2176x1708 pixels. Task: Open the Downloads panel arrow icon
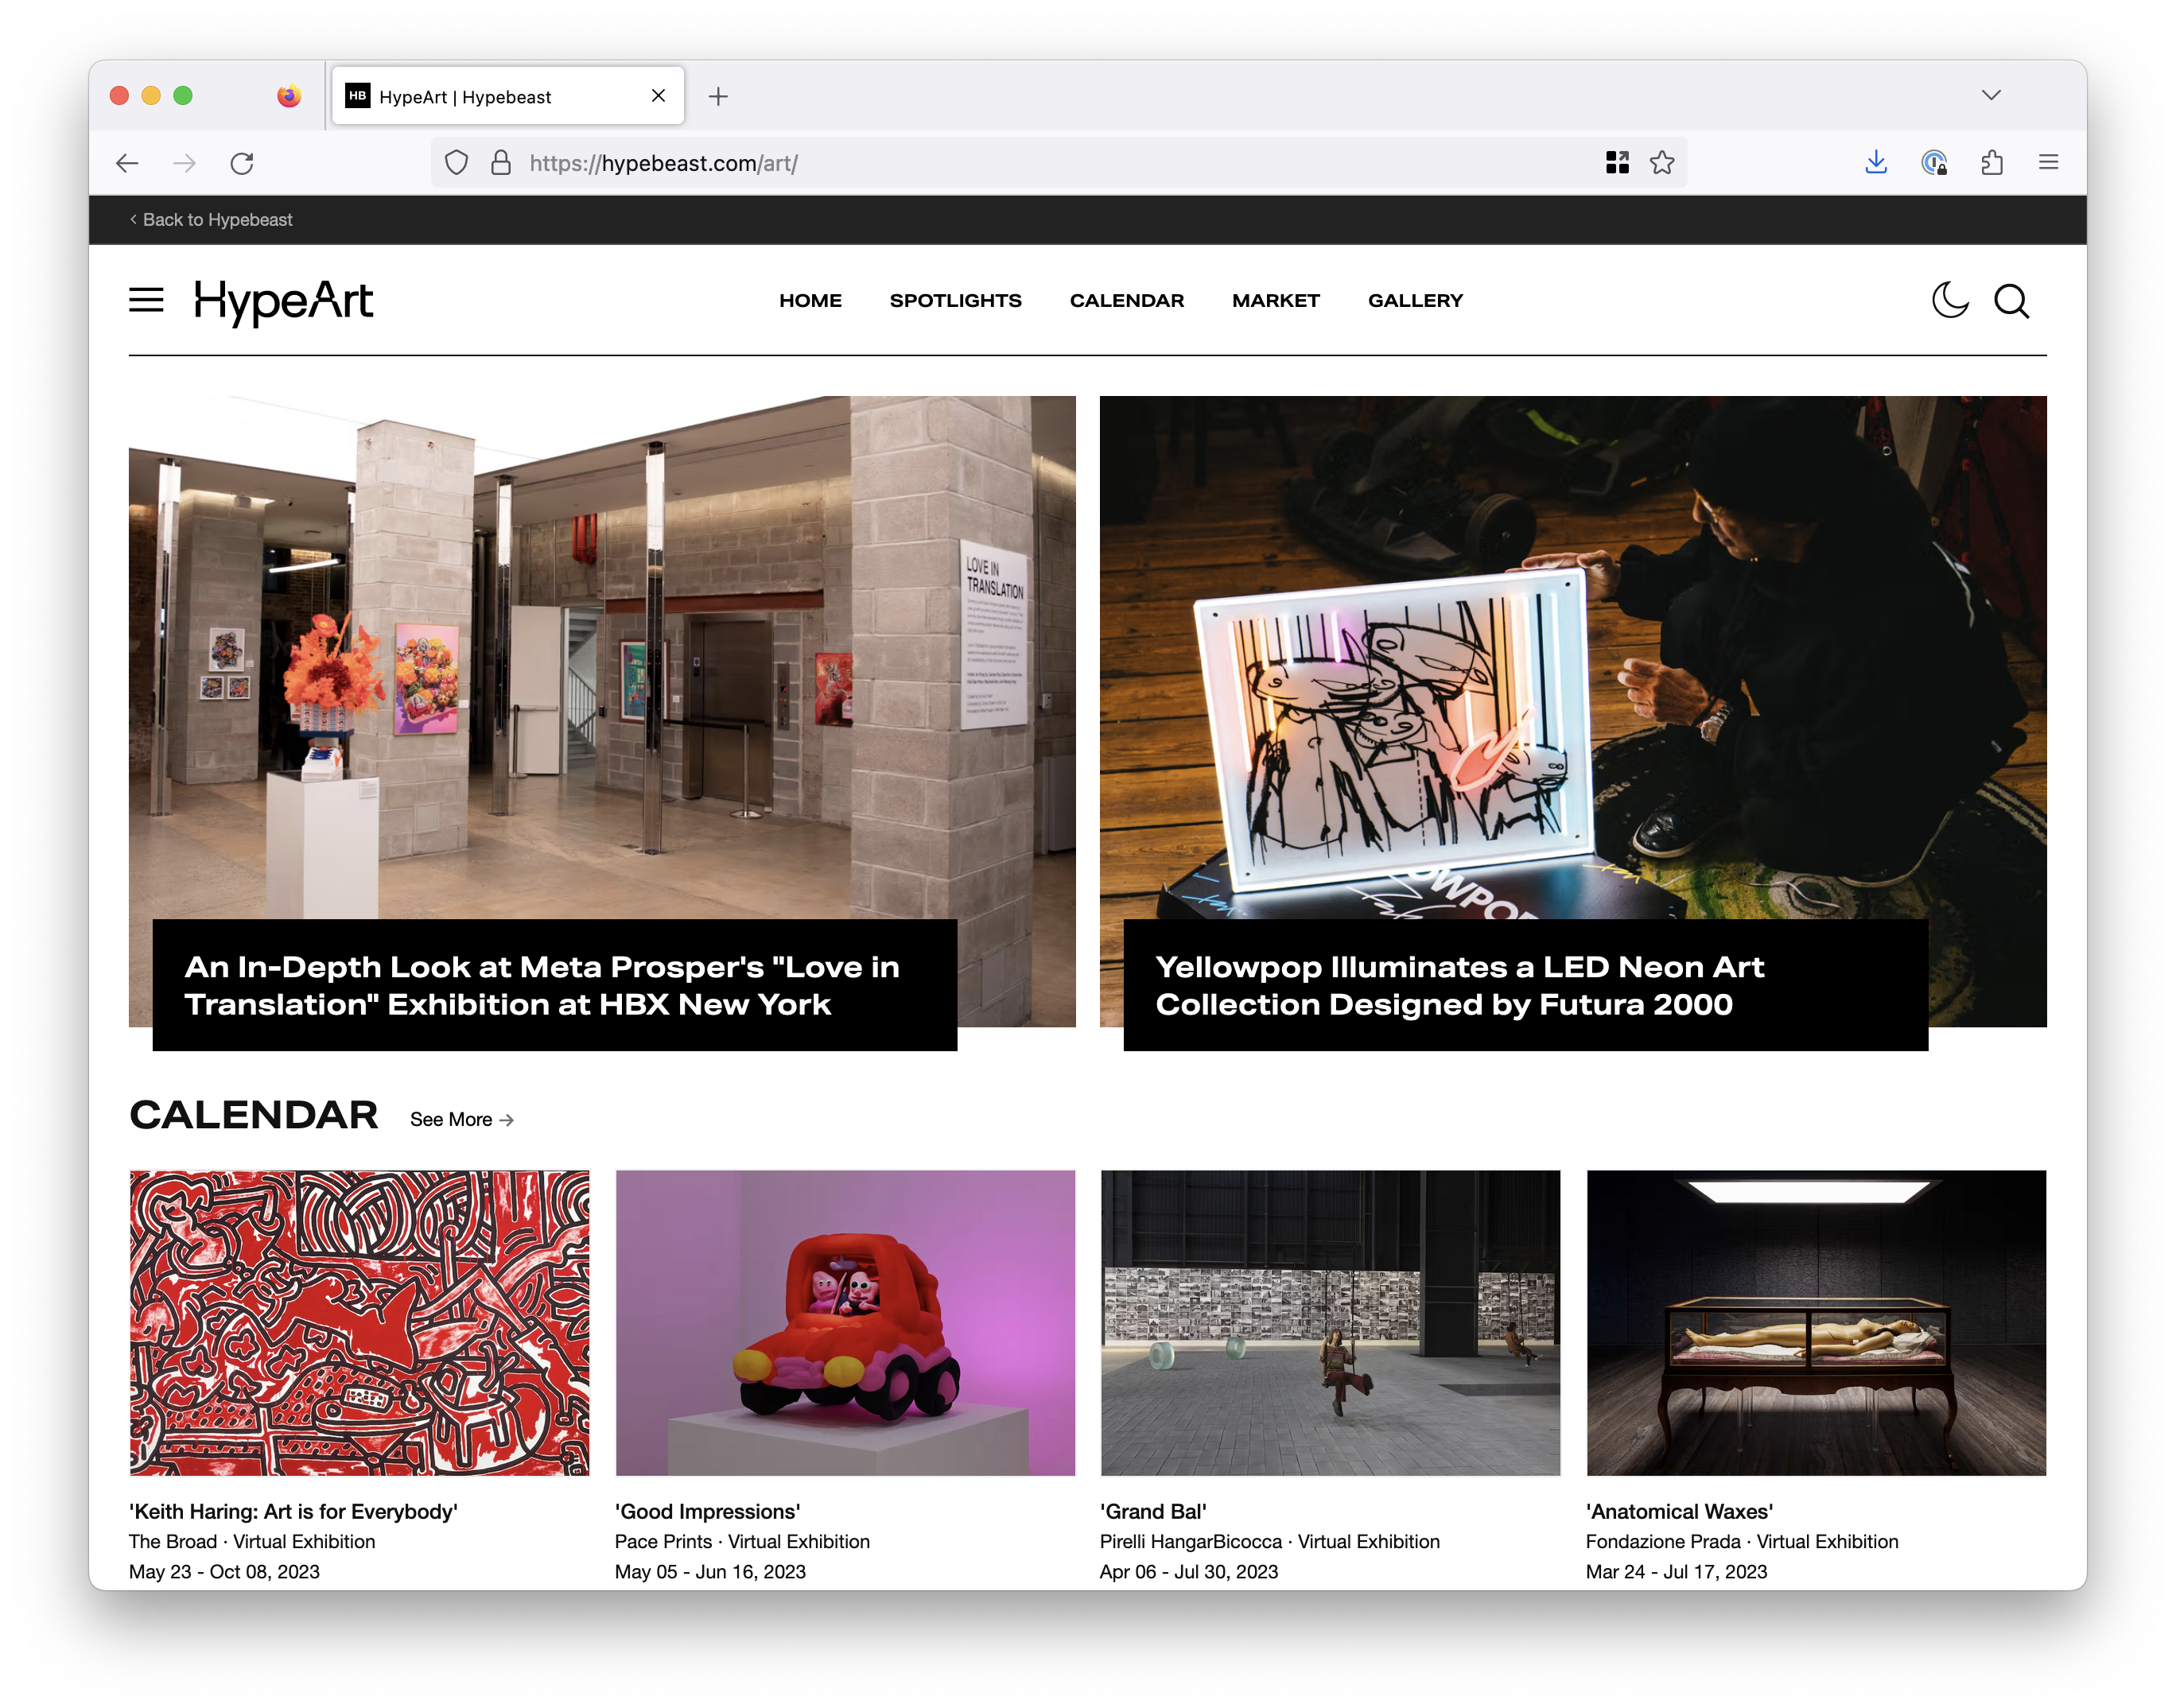[x=1876, y=163]
